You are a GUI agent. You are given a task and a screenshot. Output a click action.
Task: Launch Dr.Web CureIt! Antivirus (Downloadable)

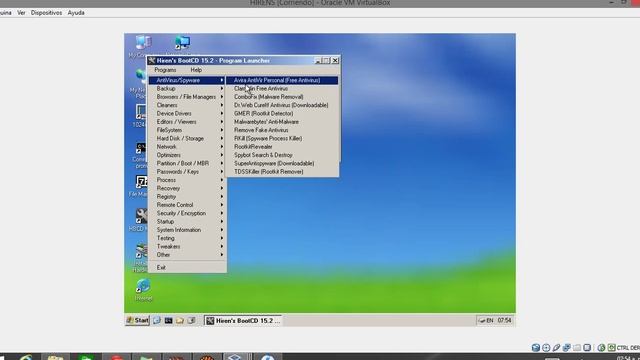(x=282, y=105)
